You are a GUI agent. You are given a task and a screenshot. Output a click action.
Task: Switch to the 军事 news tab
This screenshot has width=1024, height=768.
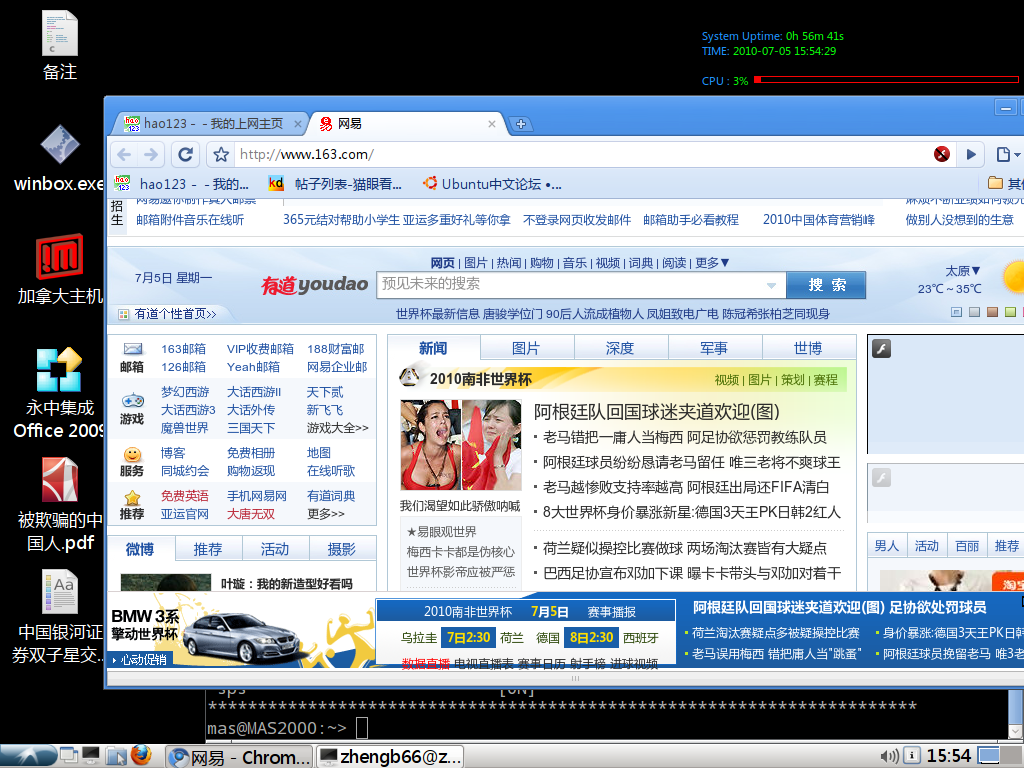[714, 348]
